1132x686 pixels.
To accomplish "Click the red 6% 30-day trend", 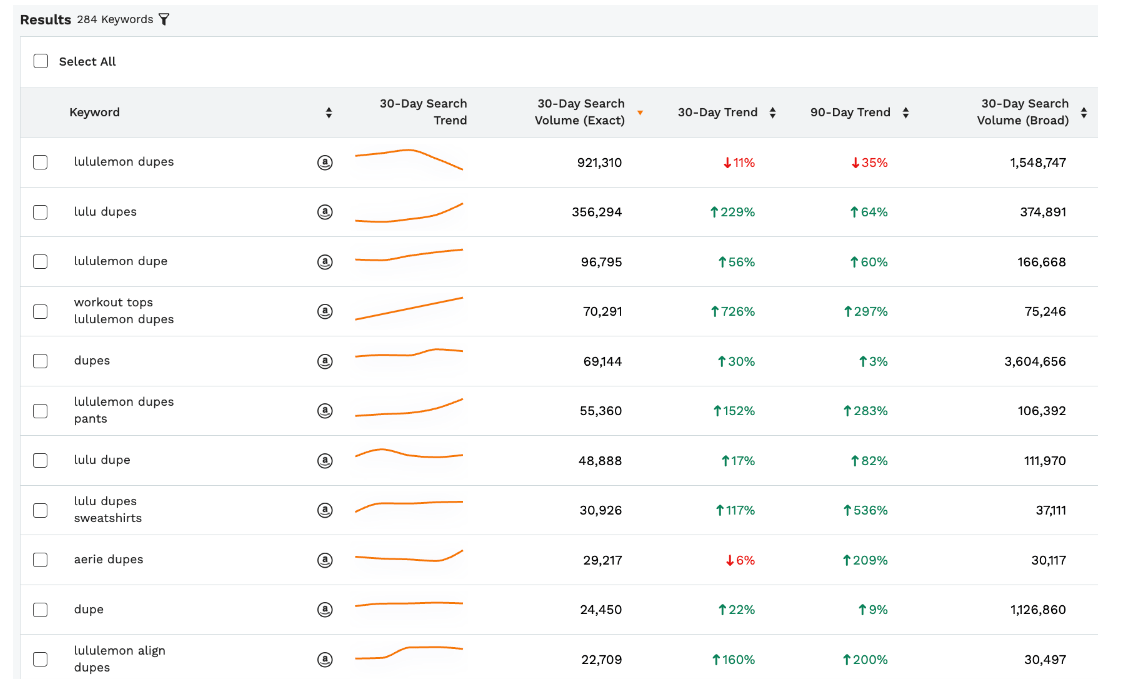I will [740, 560].
